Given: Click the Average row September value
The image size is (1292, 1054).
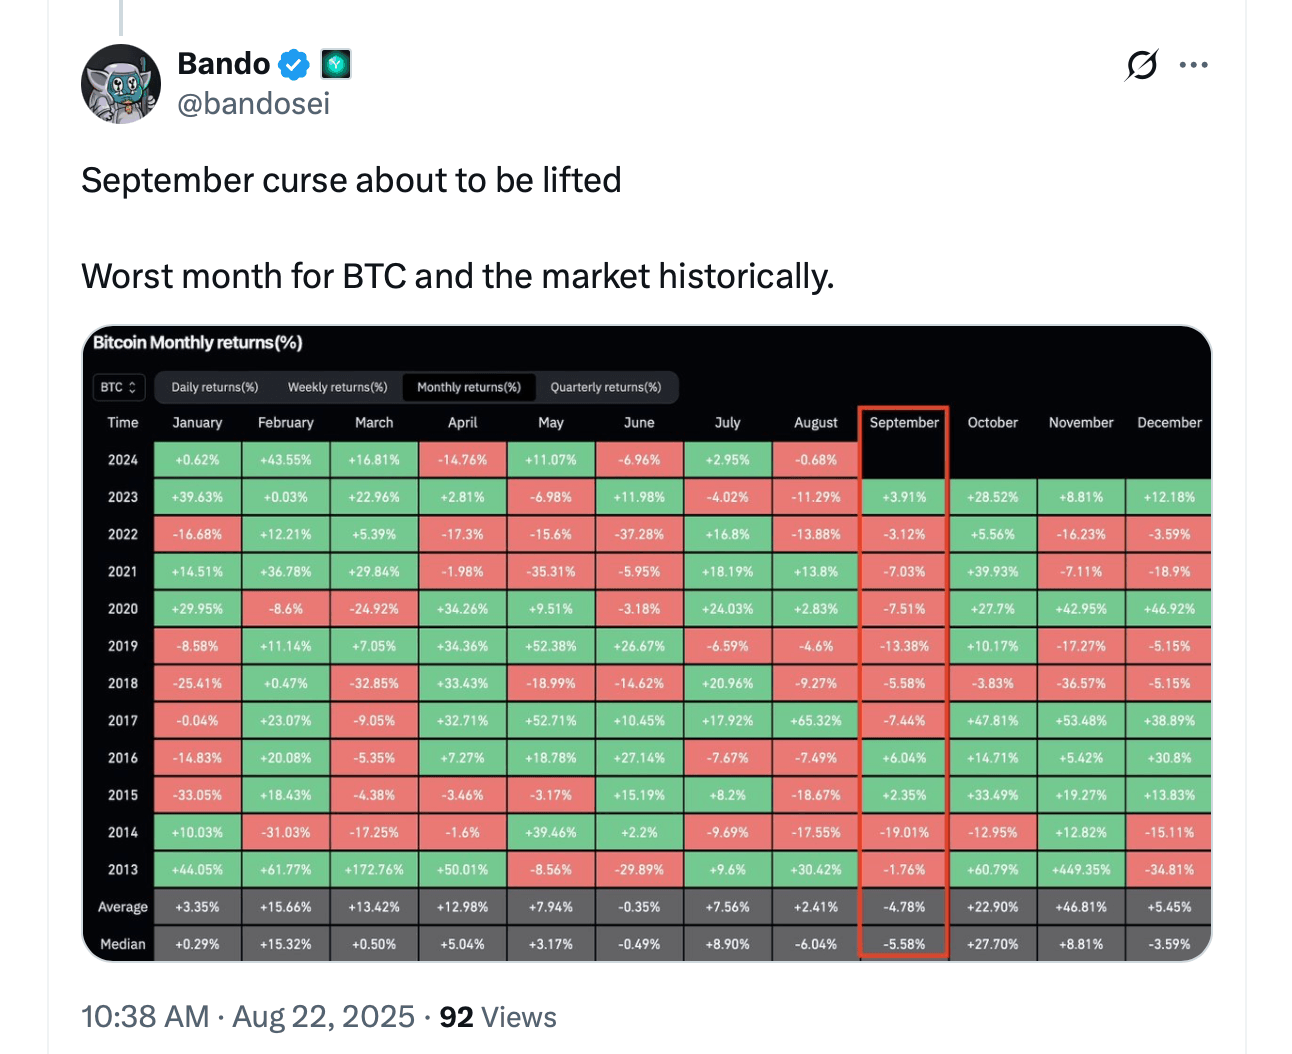Looking at the screenshot, I should (x=902, y=906).
